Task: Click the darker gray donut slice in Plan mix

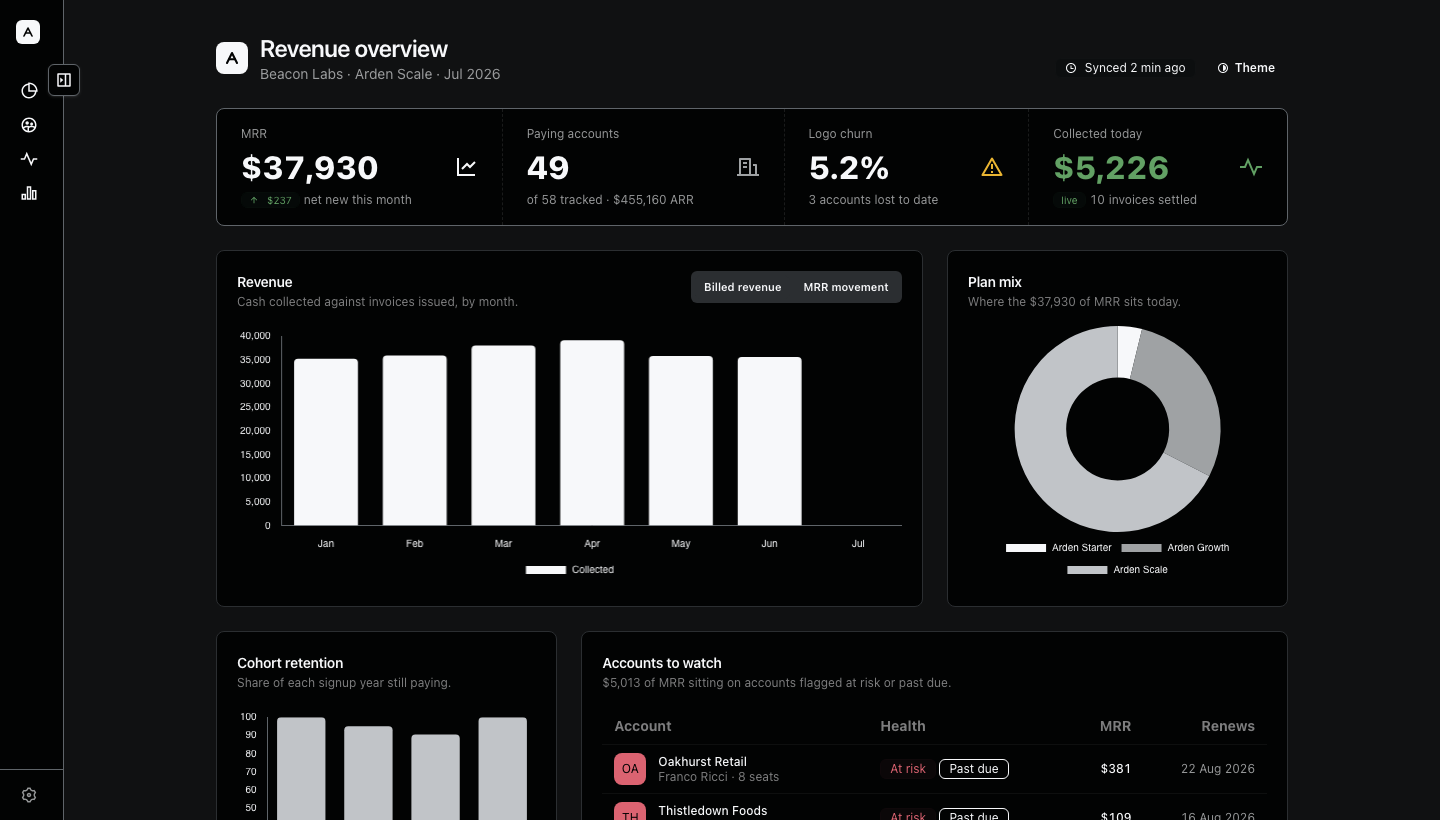Action: click(1182, 400)
